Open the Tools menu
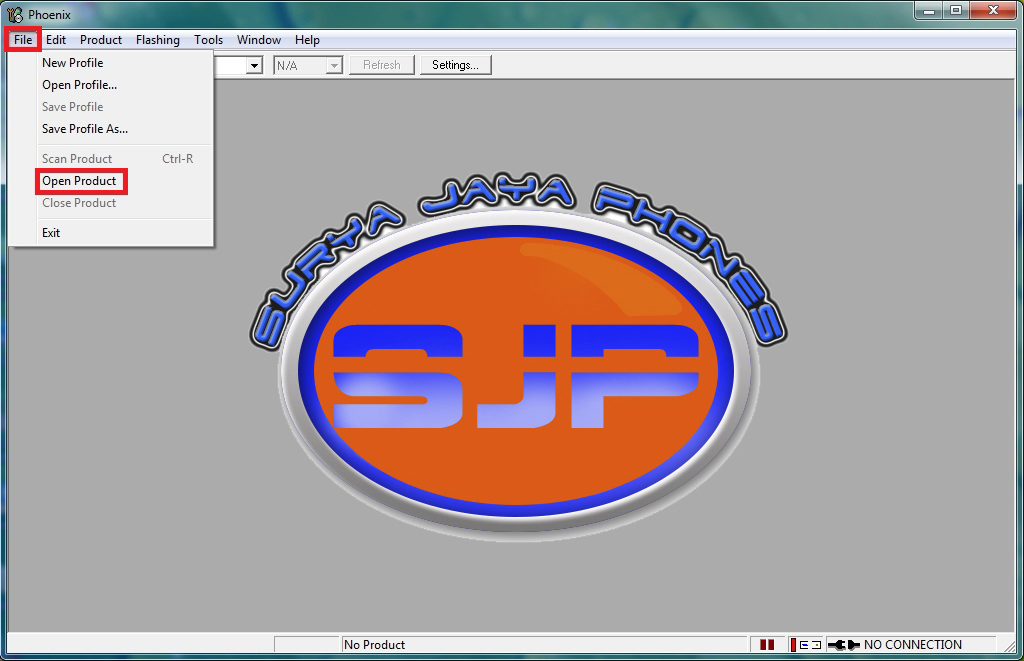The width and height of the screenshot is (1024, 661). coord(208,40)
